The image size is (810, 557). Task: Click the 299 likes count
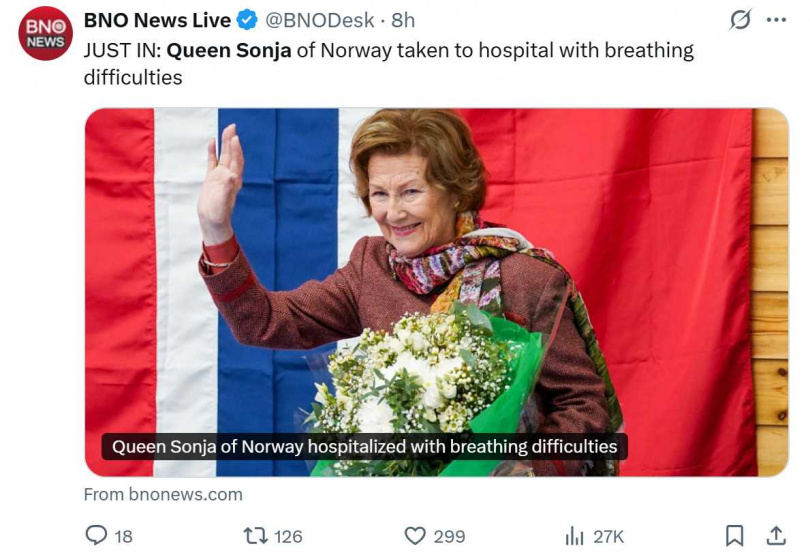click(x=449, y=537)
